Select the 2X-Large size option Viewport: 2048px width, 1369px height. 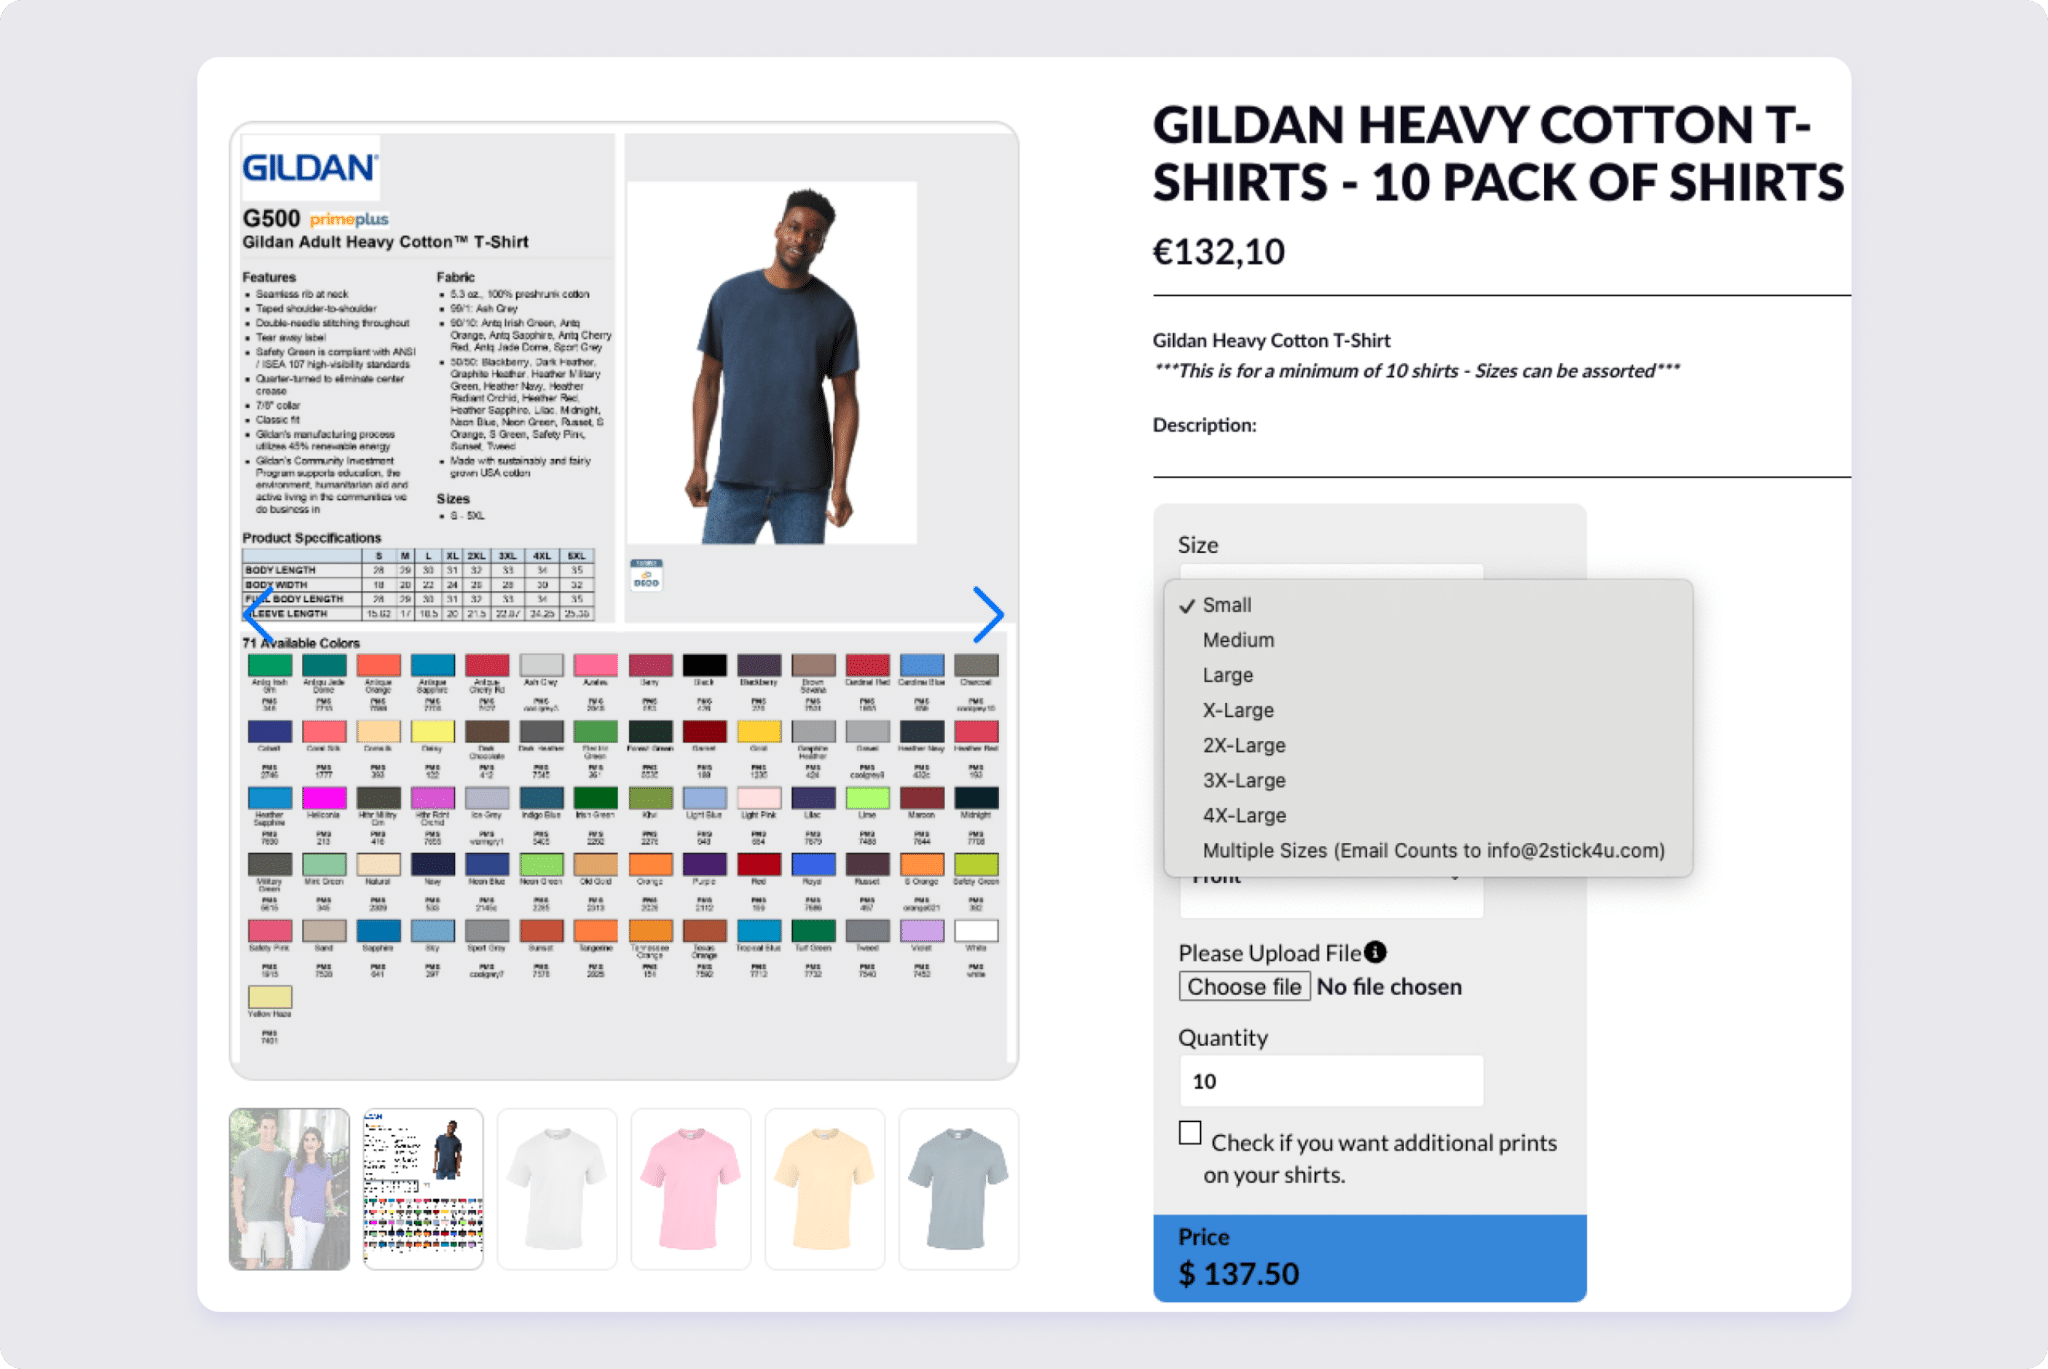(1243, 745)
